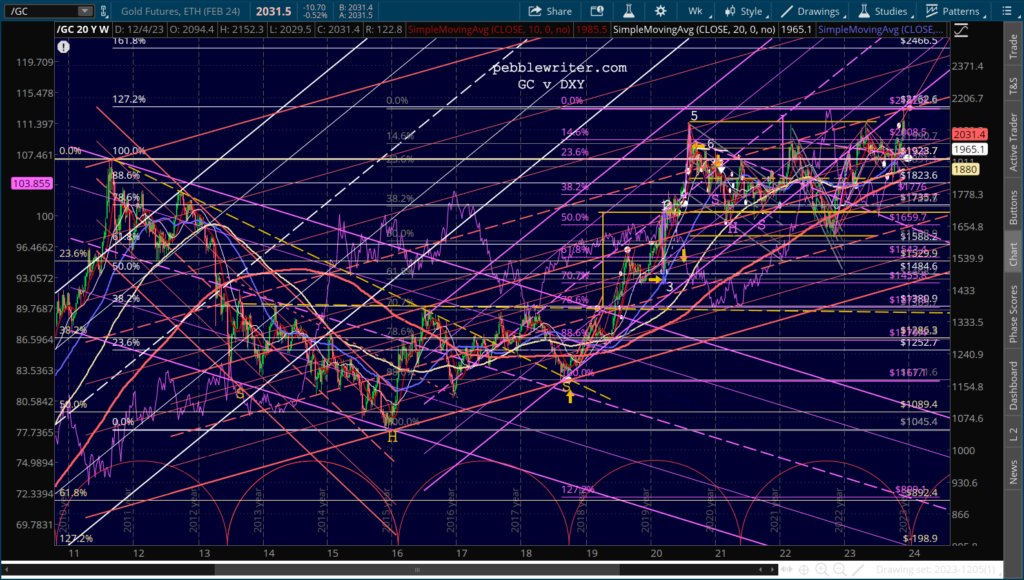Open the Studies dropdown menu
The image size is (1024, 580).
[x=884, y=11]
